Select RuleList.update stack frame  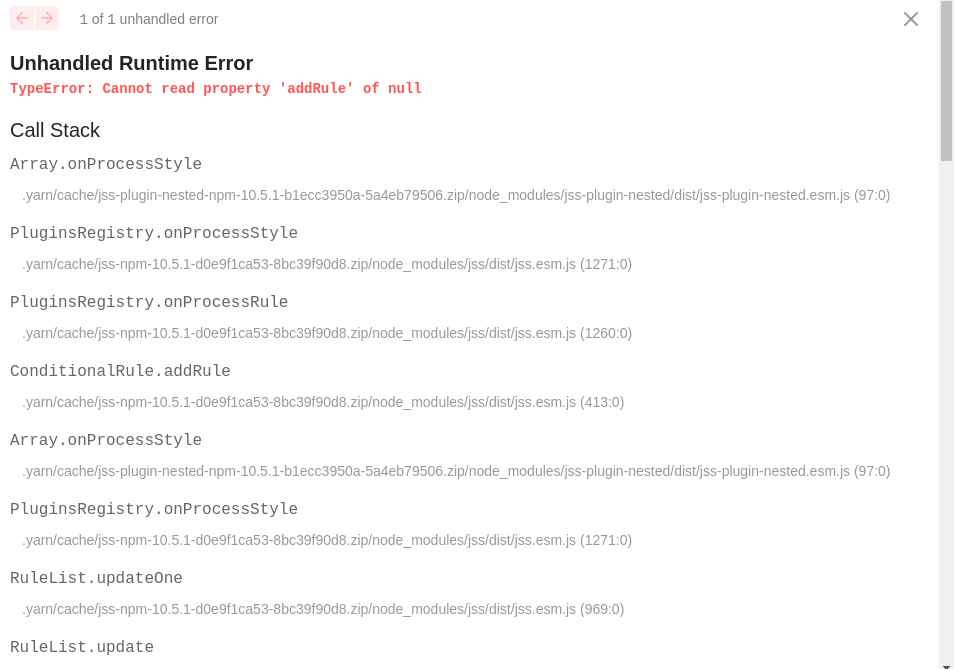(x=82, y=647)
